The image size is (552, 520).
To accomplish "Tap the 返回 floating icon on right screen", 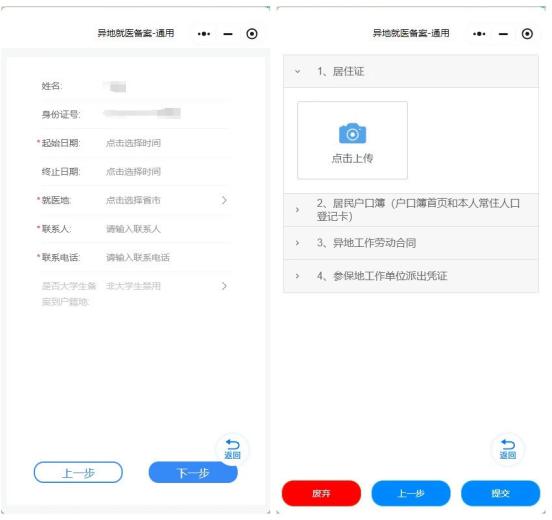I will [x=508, y=449].
